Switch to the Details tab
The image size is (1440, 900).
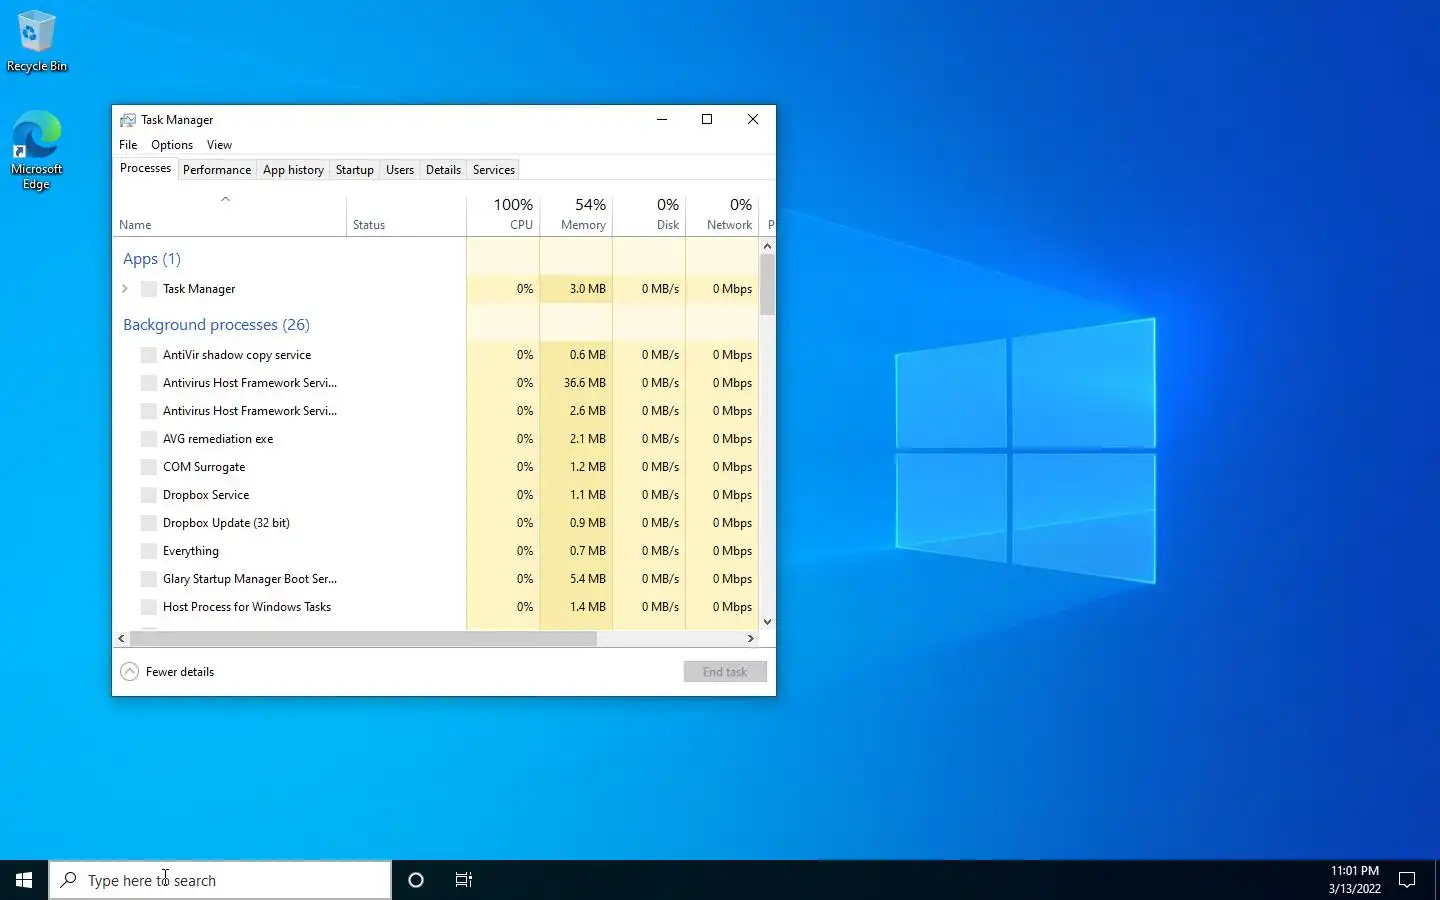443,170
